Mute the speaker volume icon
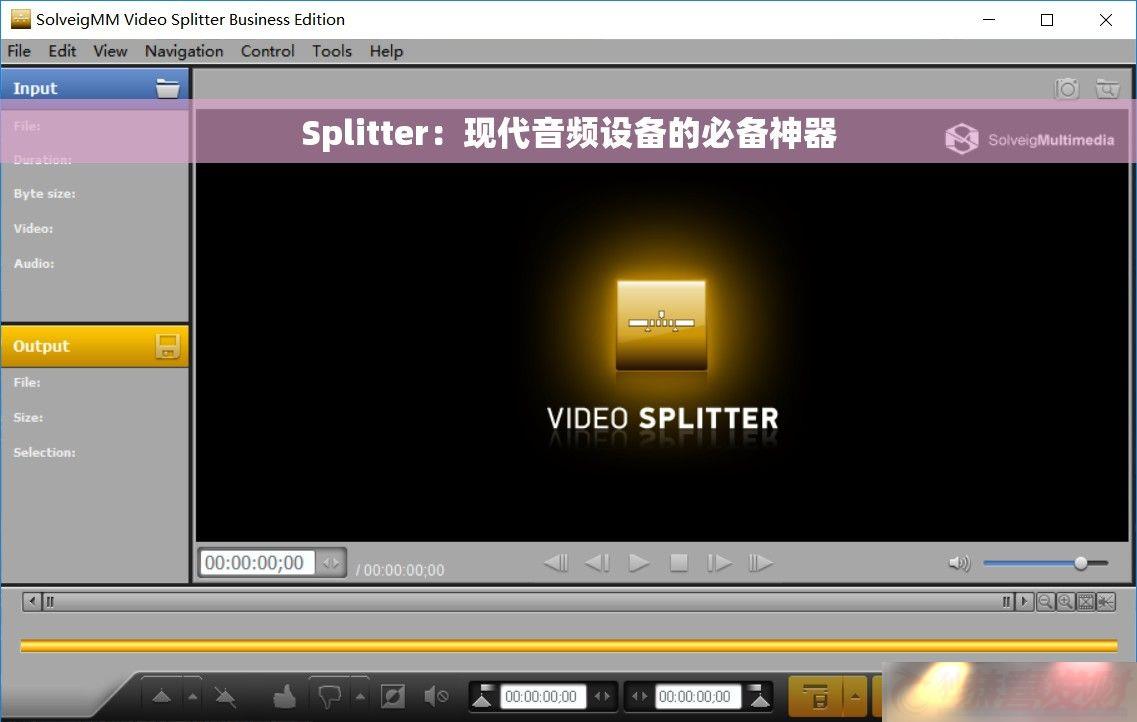This screenshot has height=722, width=1137. click(x=959, y=563)
